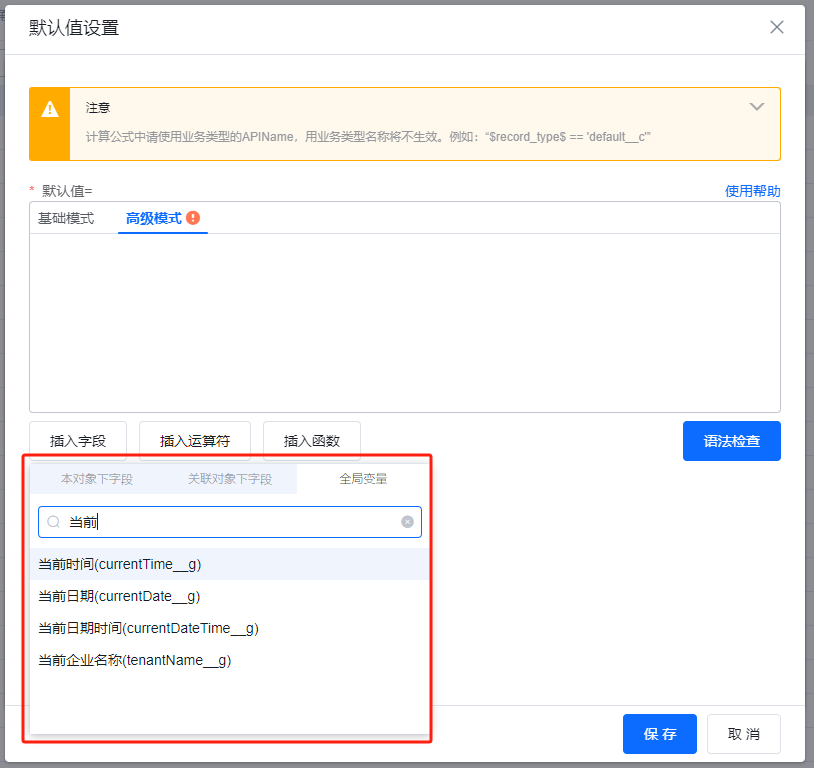Click the 取消 button
Screen dimensions: 814x768
tap(743, 734)
